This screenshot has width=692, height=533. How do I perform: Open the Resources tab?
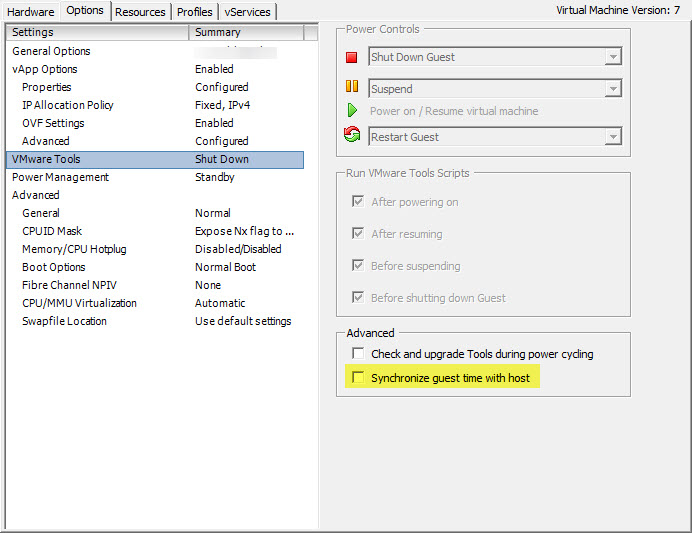140,12
